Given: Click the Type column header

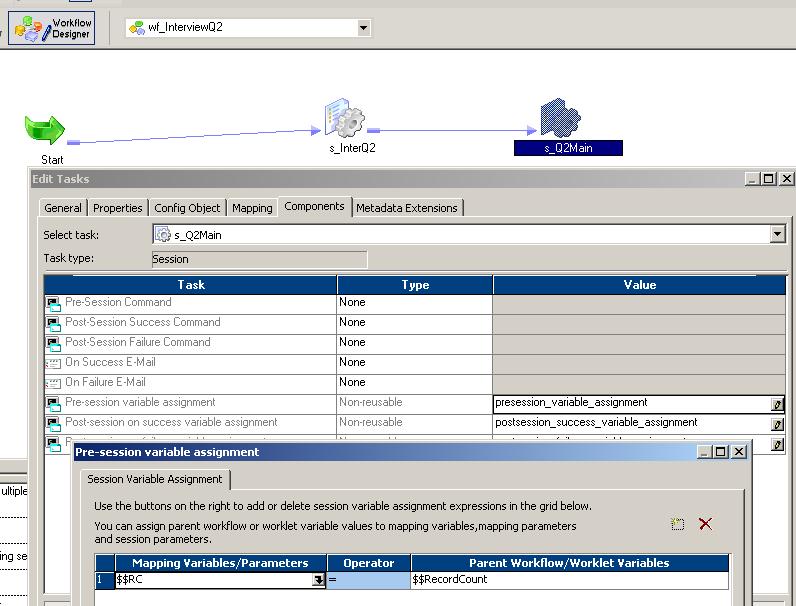Looking at the screenshot, I should point(415,285).
